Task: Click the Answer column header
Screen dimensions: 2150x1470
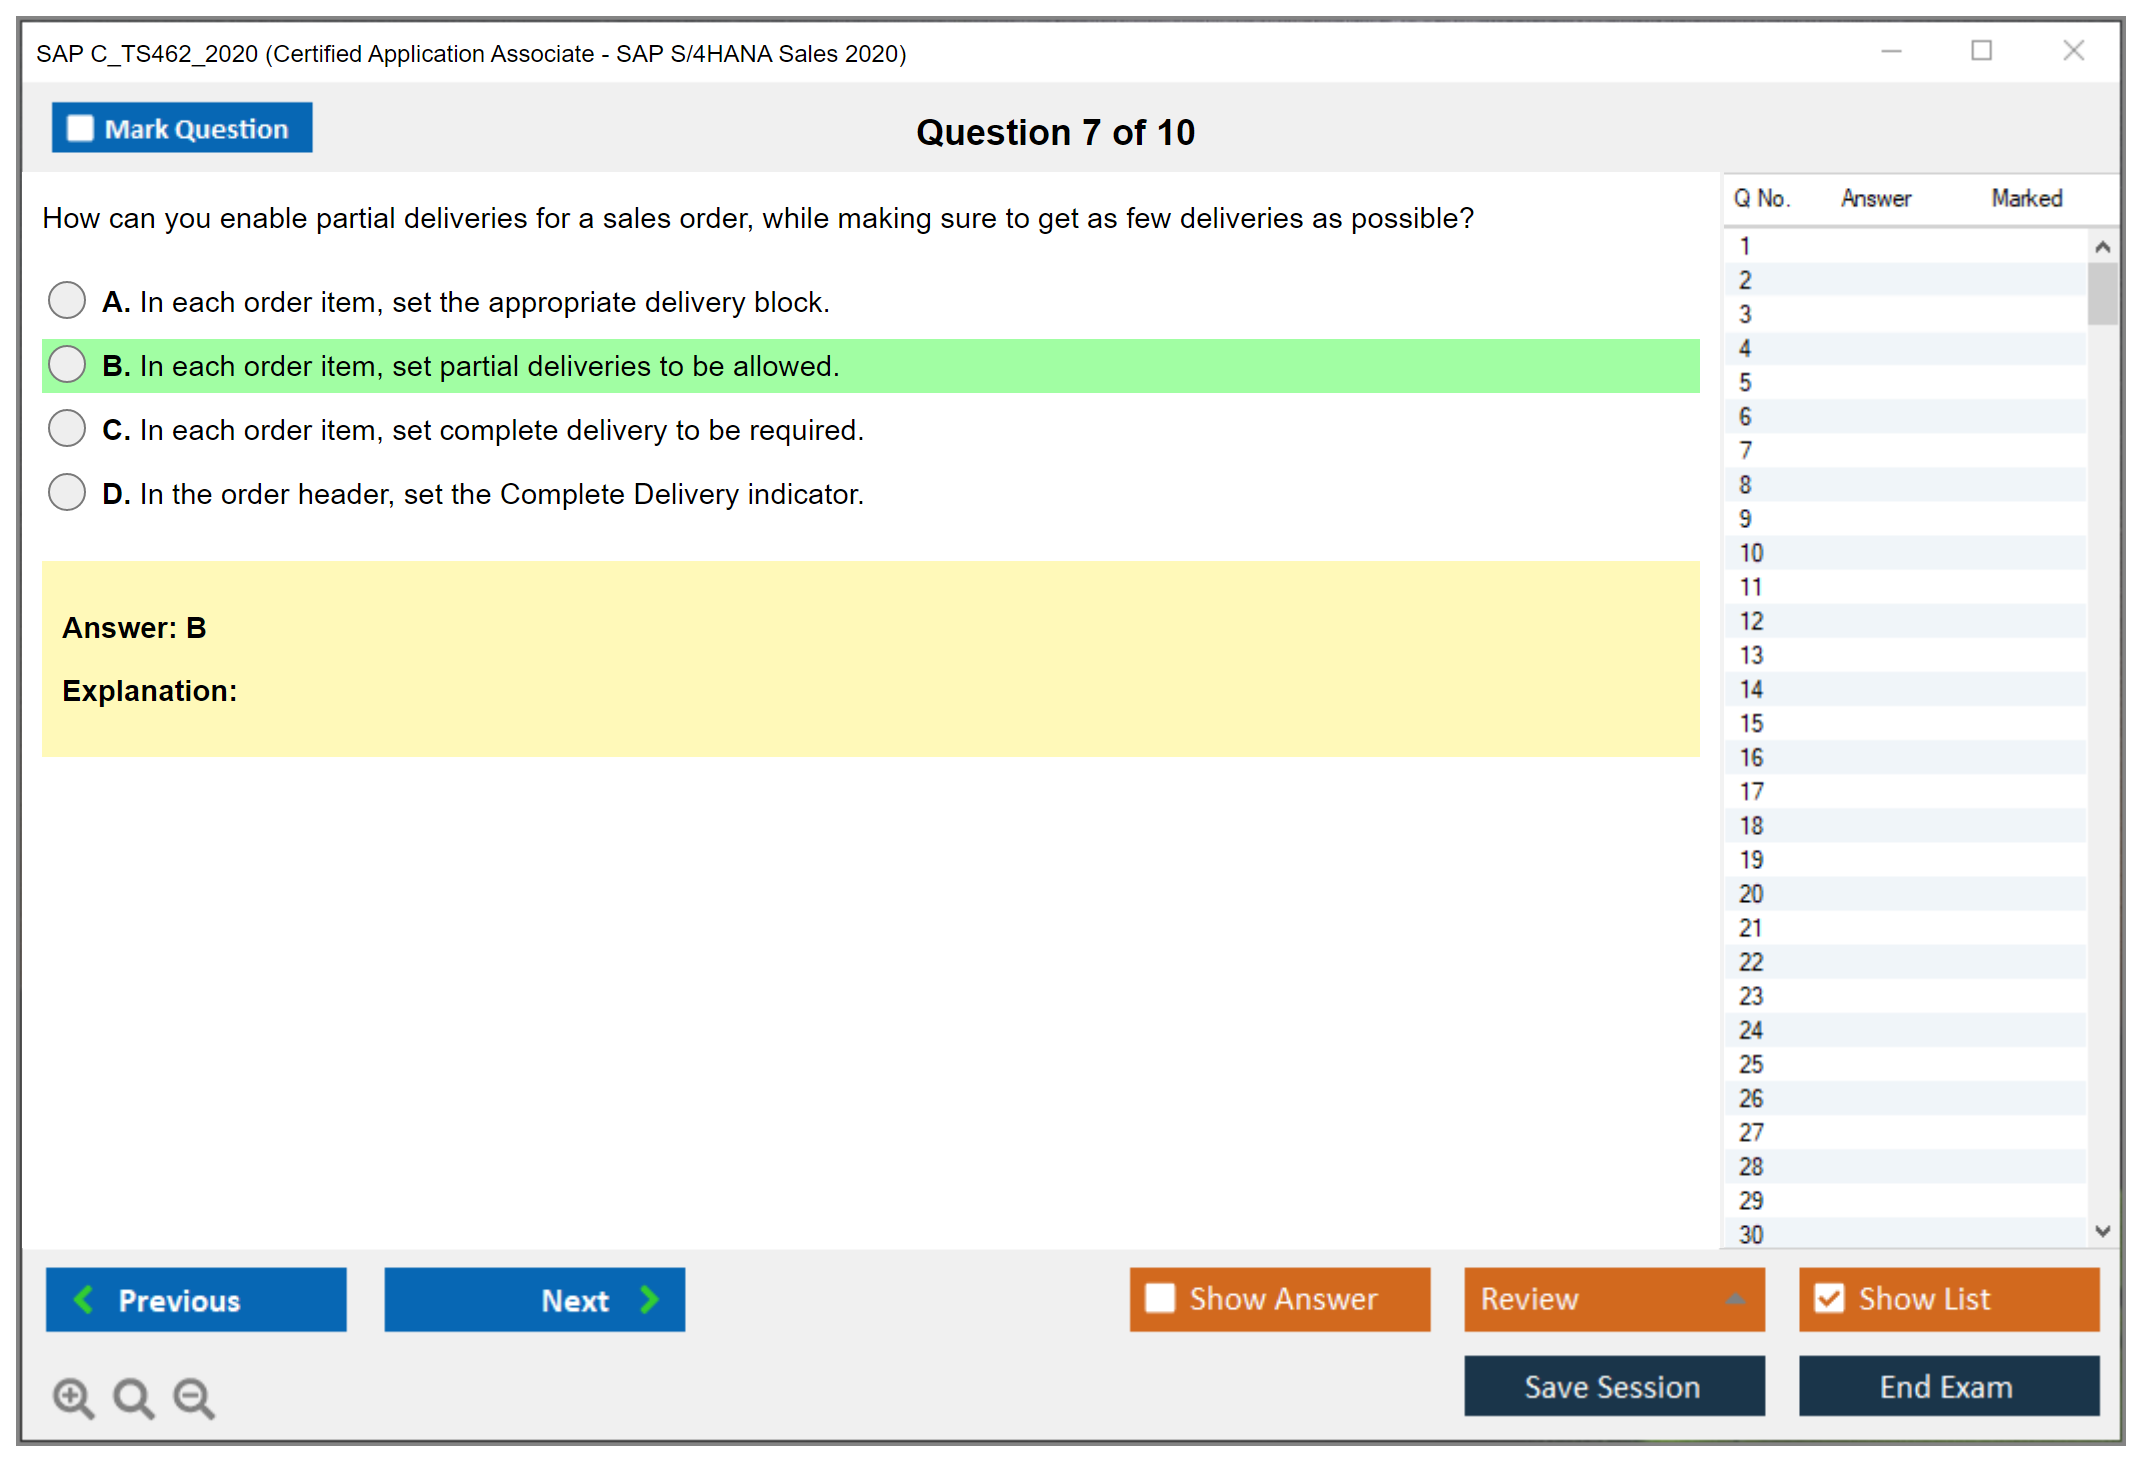Action: pos(1875,199)
